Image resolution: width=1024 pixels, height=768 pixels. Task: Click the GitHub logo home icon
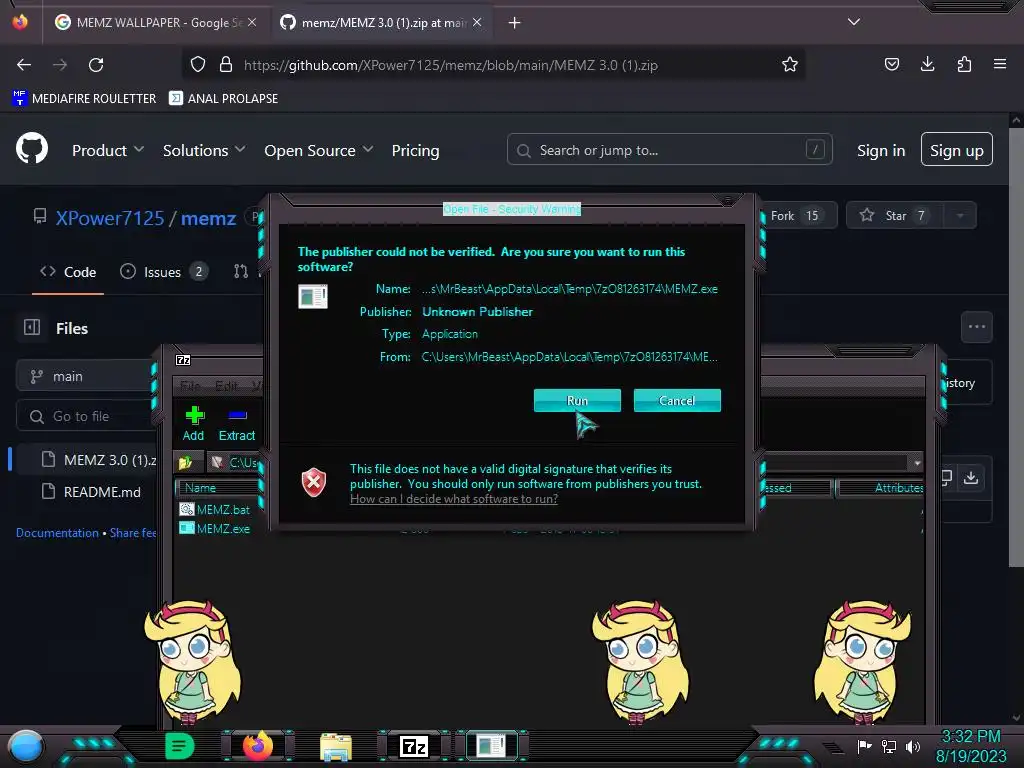[32, 149]
